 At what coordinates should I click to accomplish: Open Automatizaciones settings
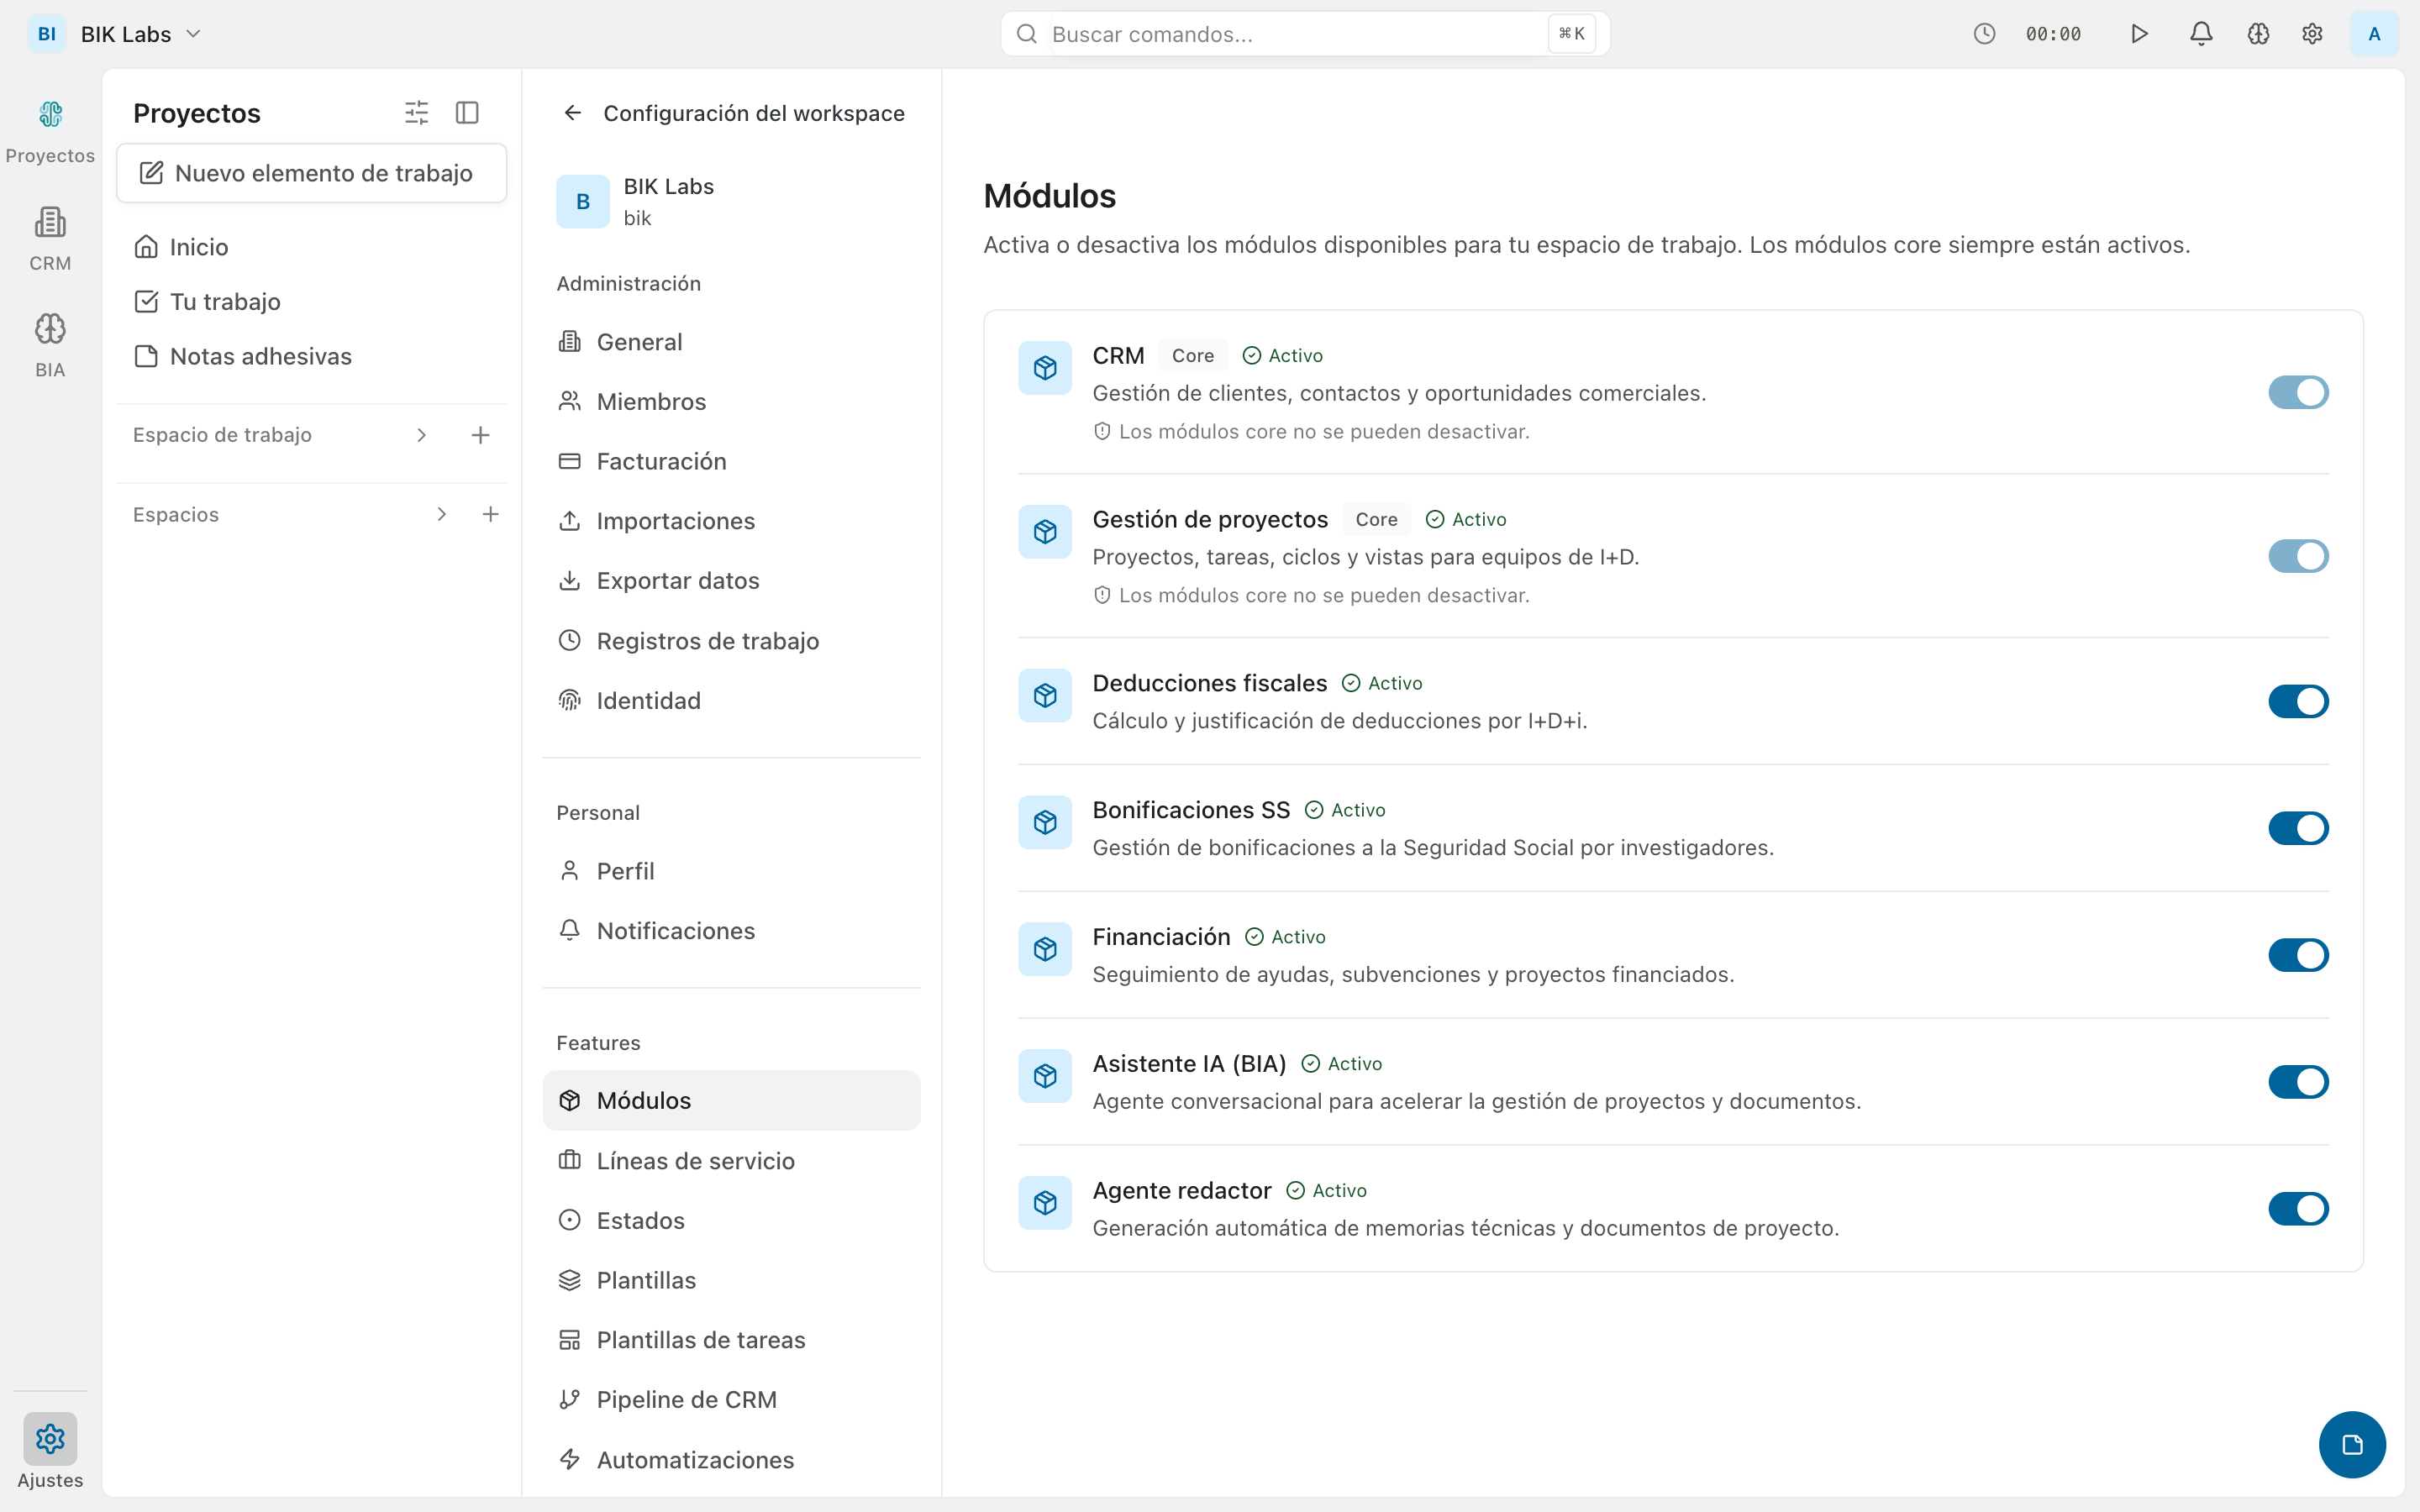click(x=731, y=1460)
